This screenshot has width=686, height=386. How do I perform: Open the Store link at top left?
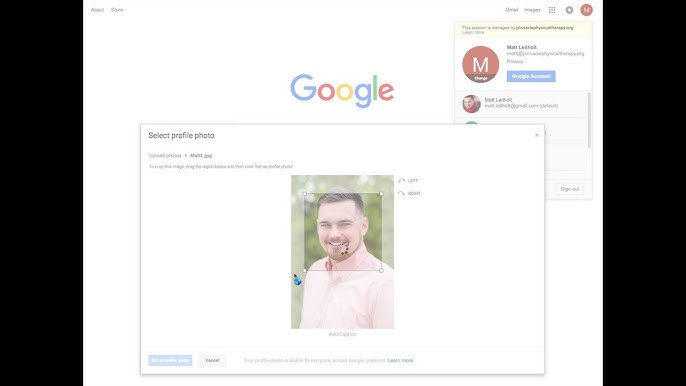coord(117,10)
